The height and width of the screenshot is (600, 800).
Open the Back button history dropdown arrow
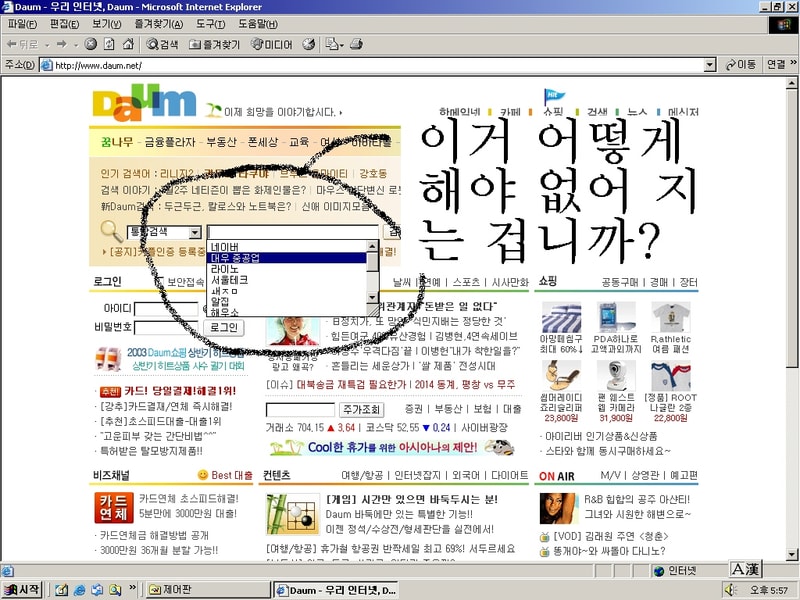pos(47,45)
